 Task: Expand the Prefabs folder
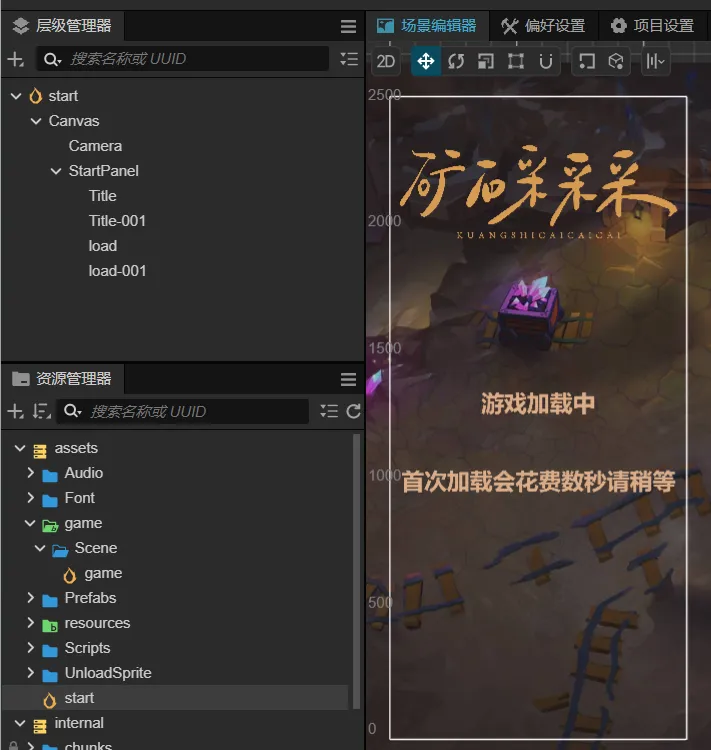[x=31, y=598]
